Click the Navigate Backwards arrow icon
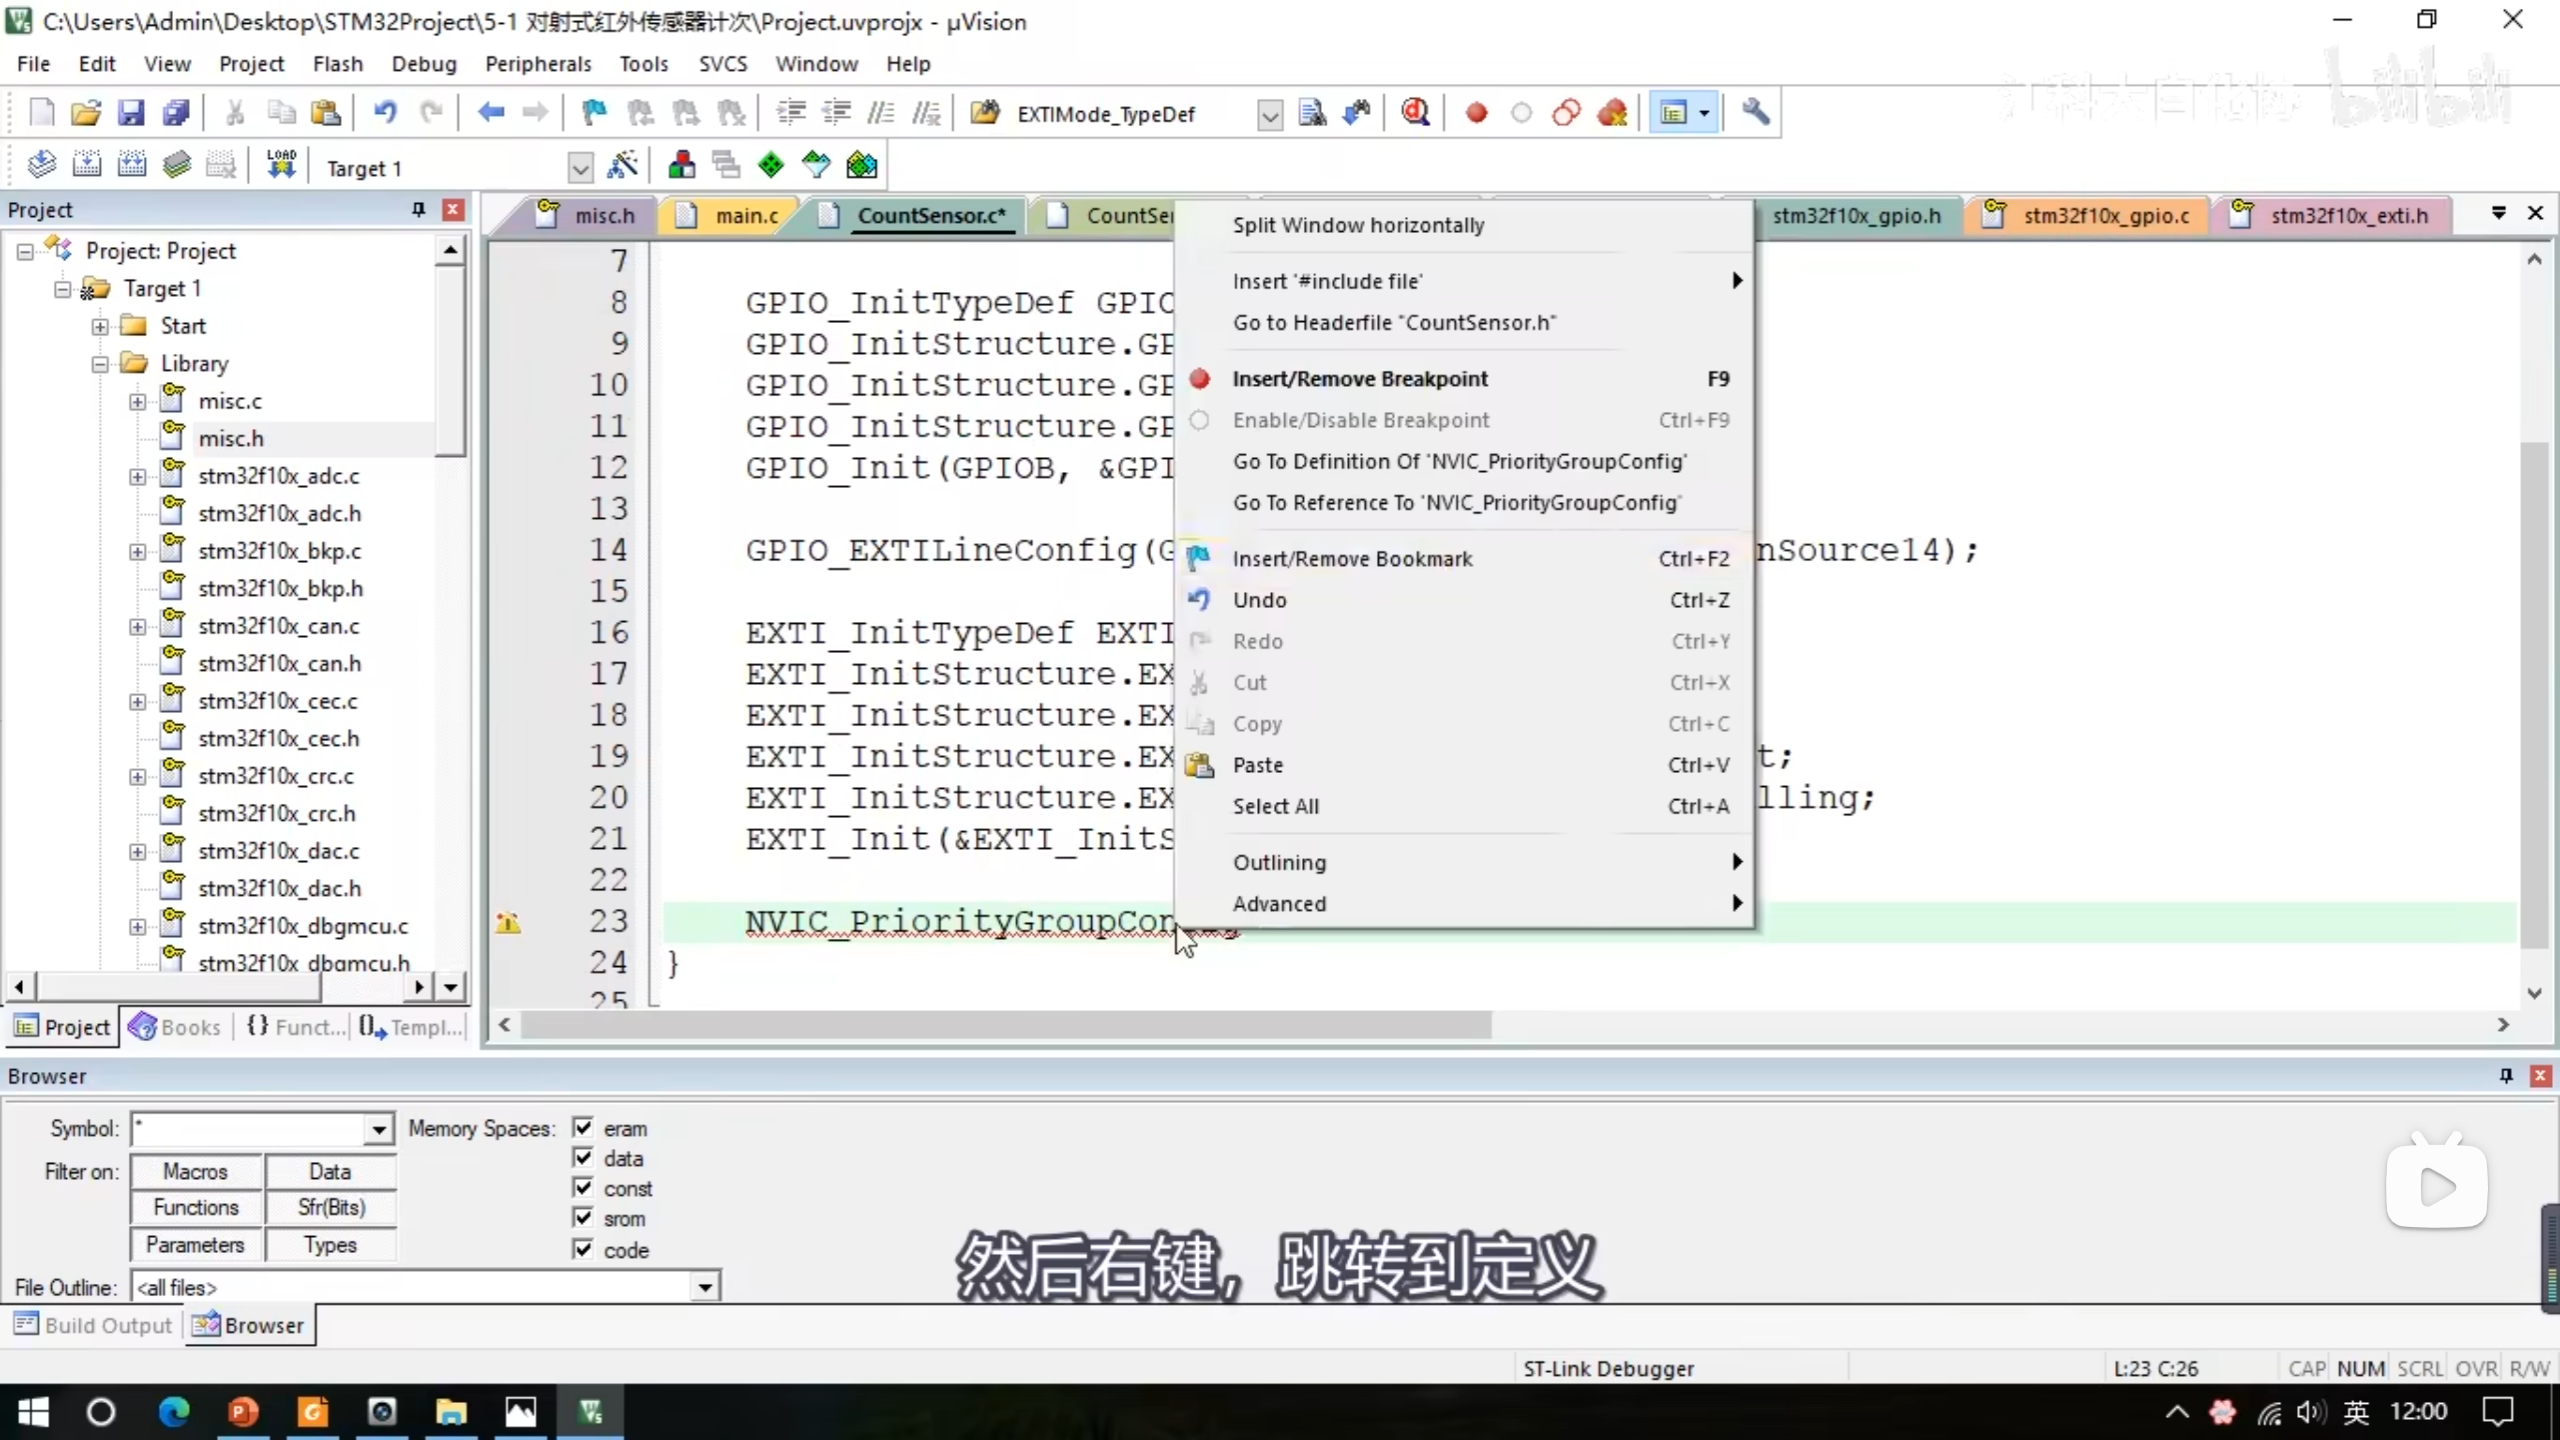Screen dimensions: 2560x1440 pos(490,113)
